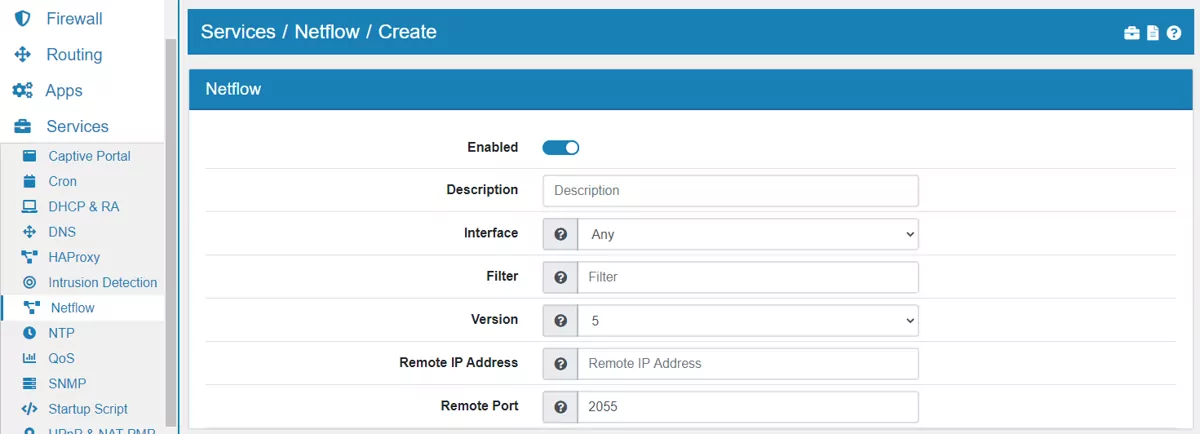Click the help question icon in header
This screenshot has height=434, width=1200.
(1174, 33)
